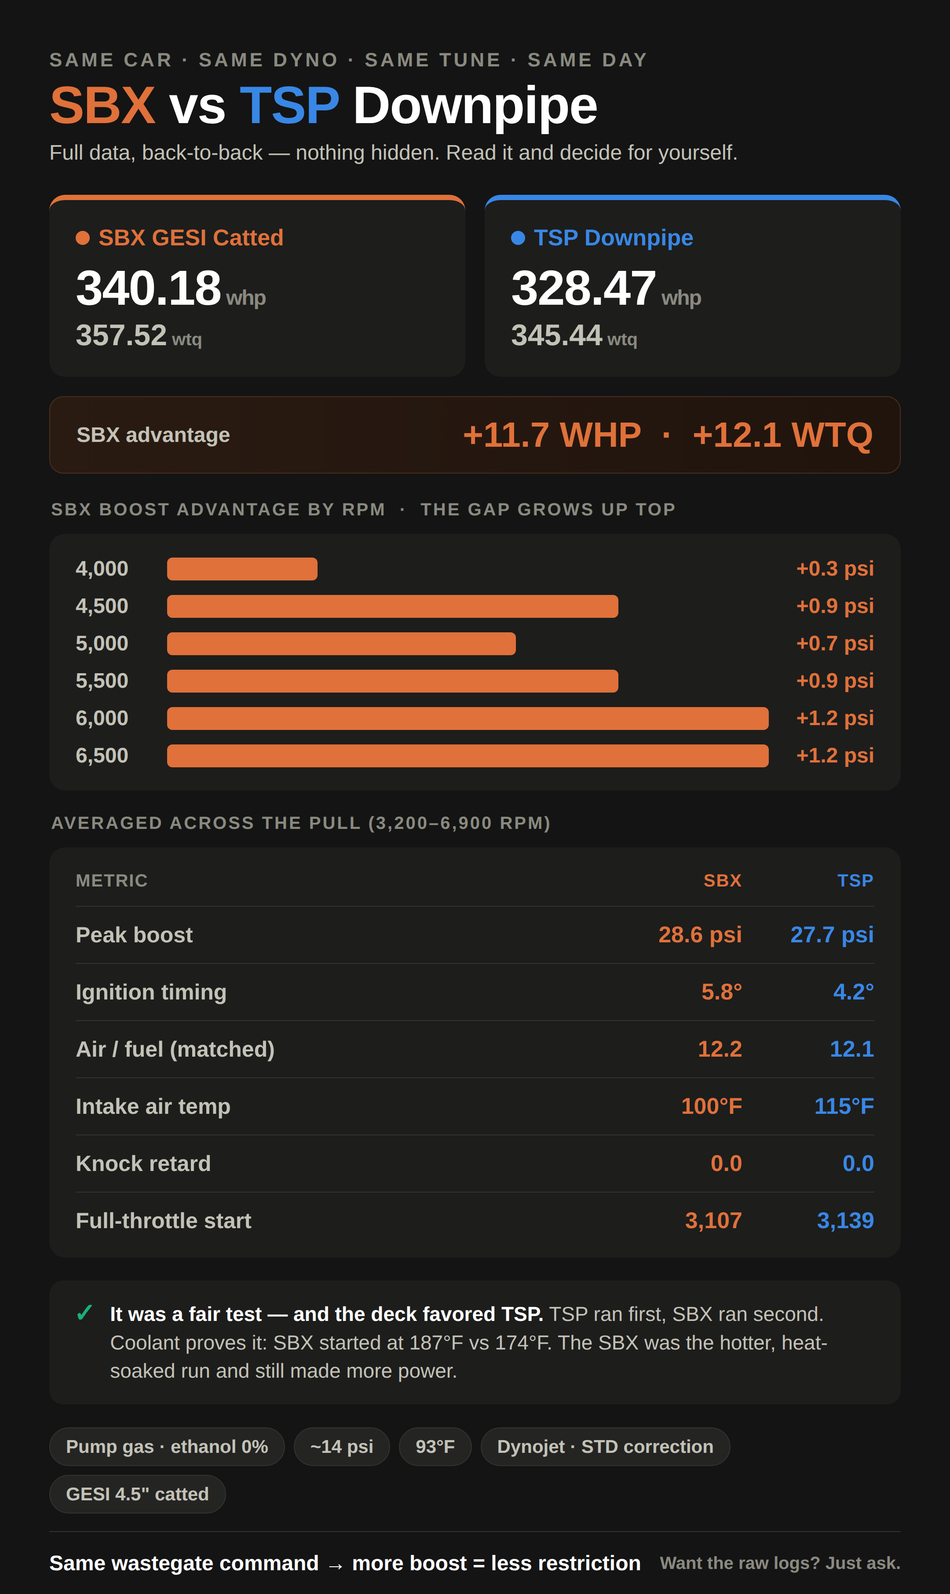Click the SBX column header
This screenshot has width=950, height=1594.
click(x=722, y=881)
